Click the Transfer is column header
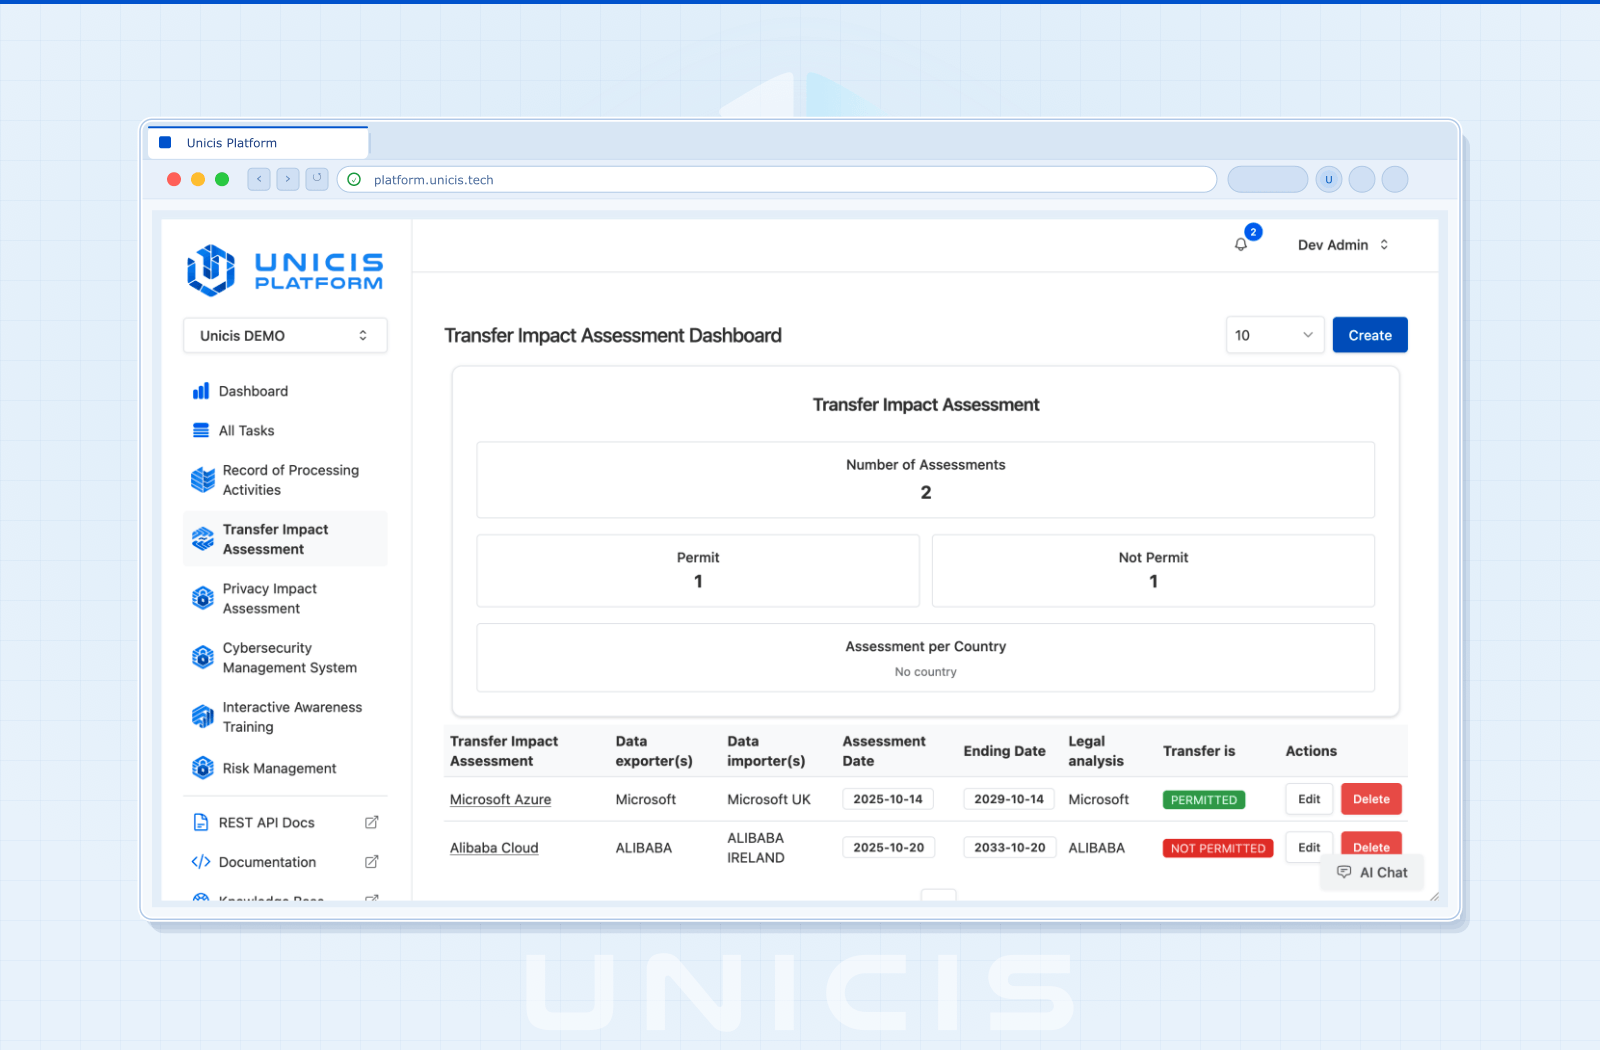 (1199, 751)
